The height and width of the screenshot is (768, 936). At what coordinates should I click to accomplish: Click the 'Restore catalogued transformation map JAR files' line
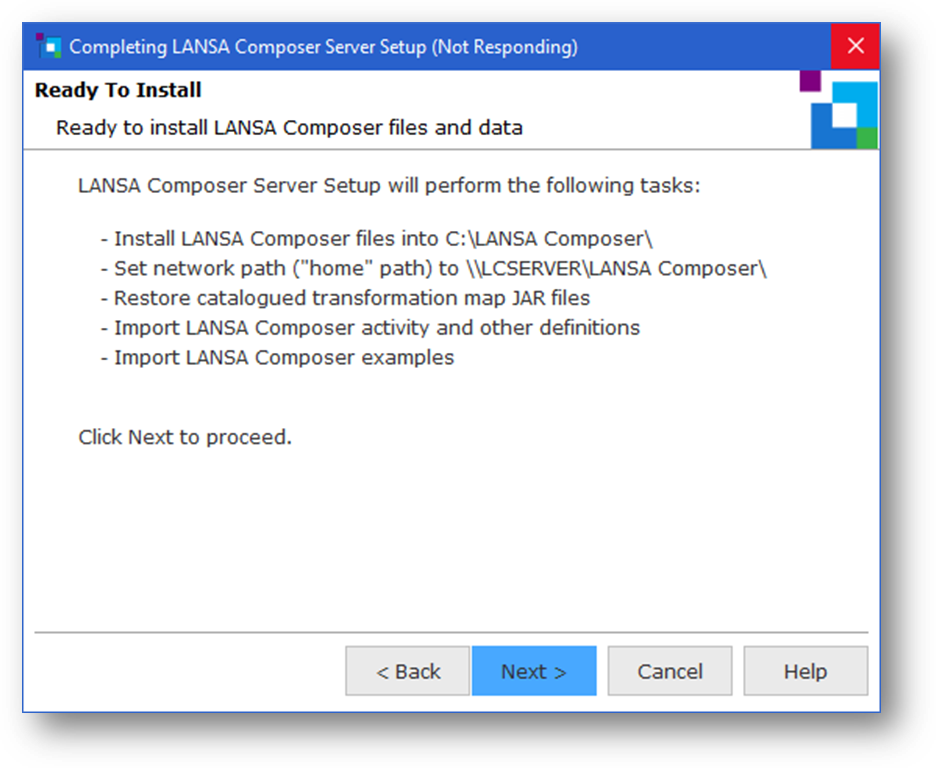[x=345, y=298]
